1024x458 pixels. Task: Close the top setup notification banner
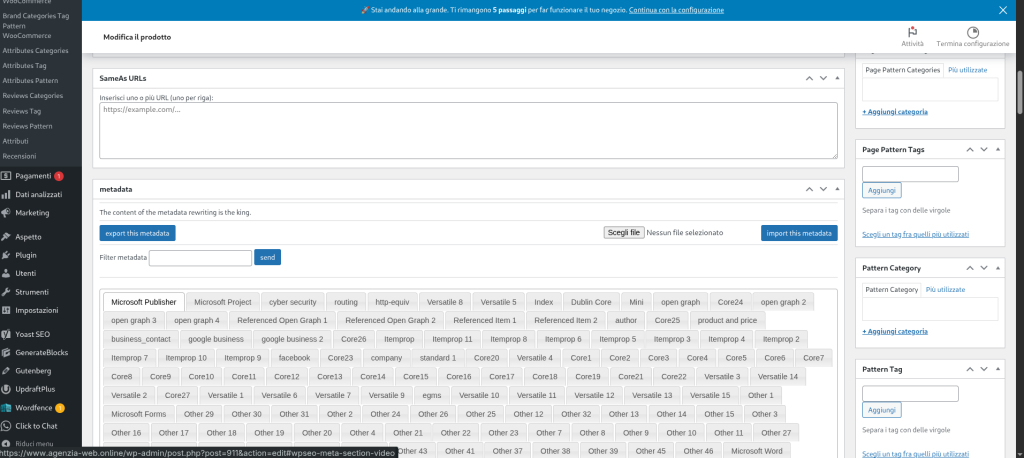click(x=1003, y=10)
